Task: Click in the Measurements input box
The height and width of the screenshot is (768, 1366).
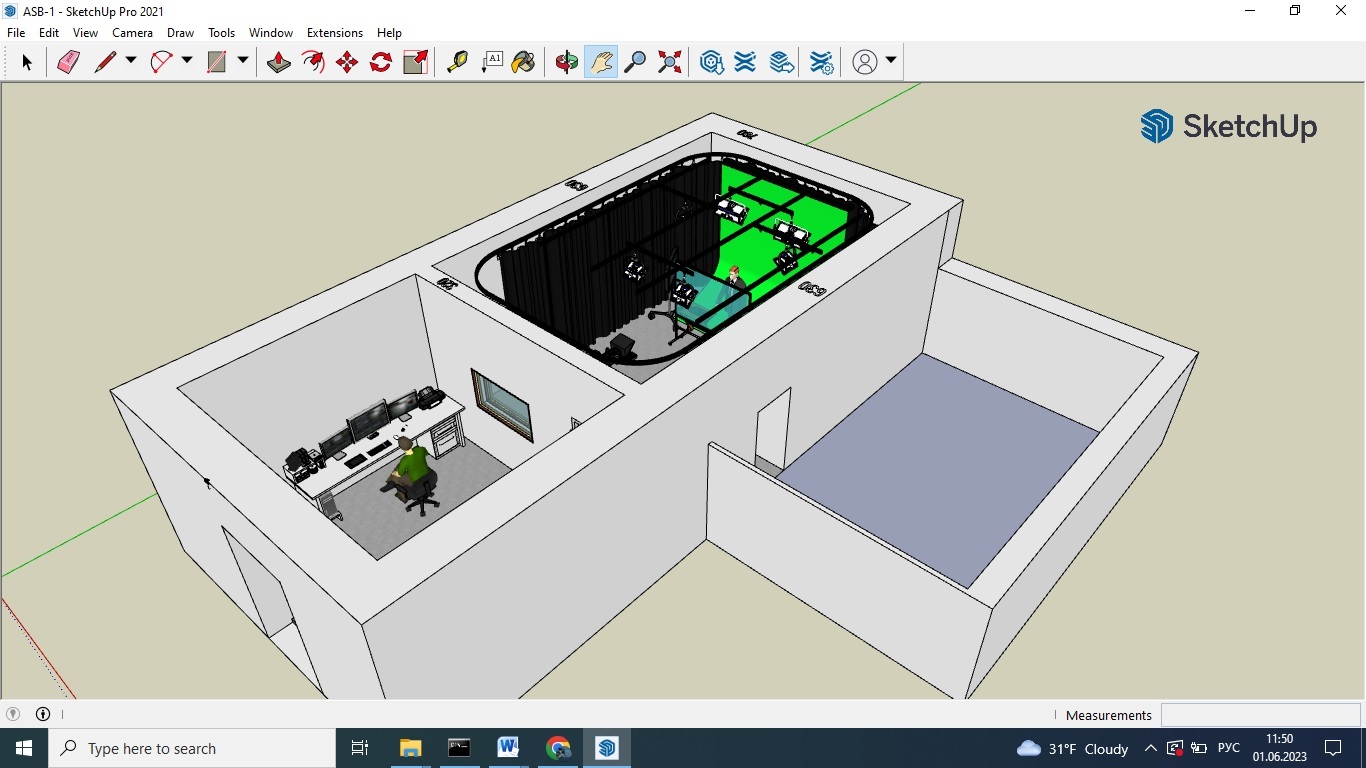Action: (x=1260, y=715)
